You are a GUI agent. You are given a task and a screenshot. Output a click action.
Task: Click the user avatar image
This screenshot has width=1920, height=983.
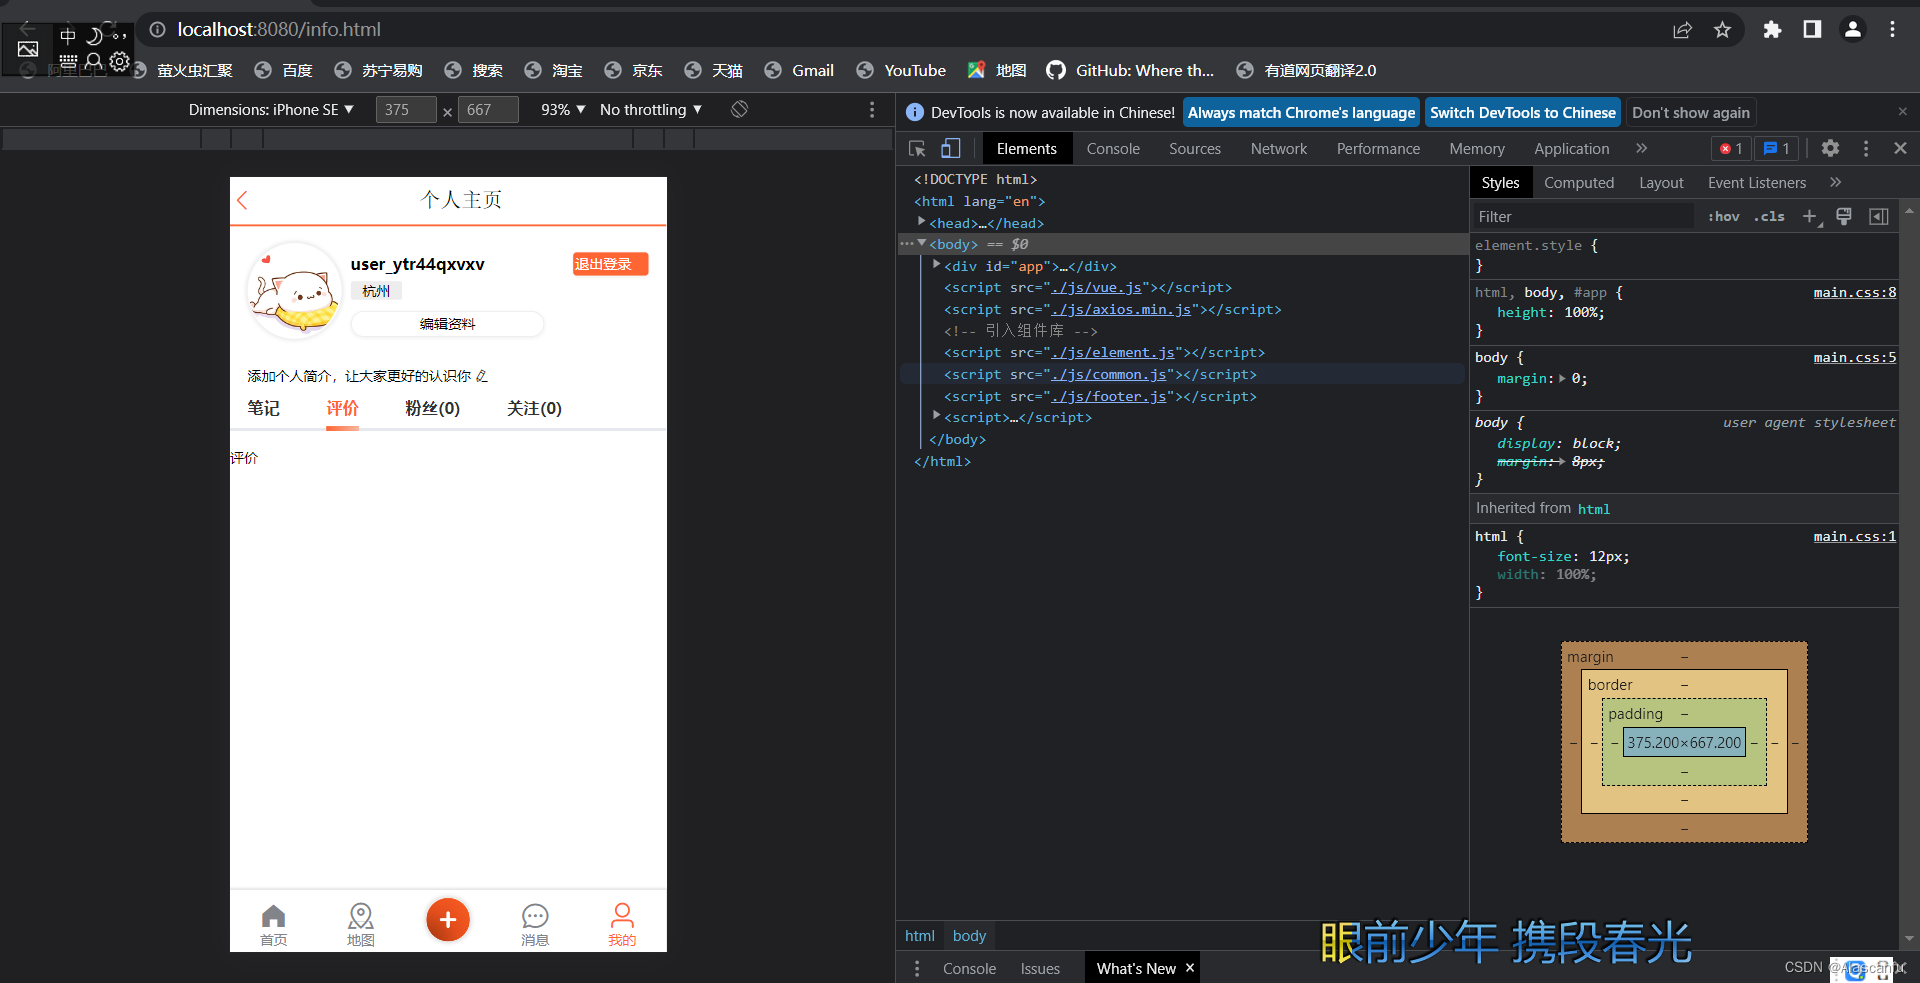[x=294, y=291]
